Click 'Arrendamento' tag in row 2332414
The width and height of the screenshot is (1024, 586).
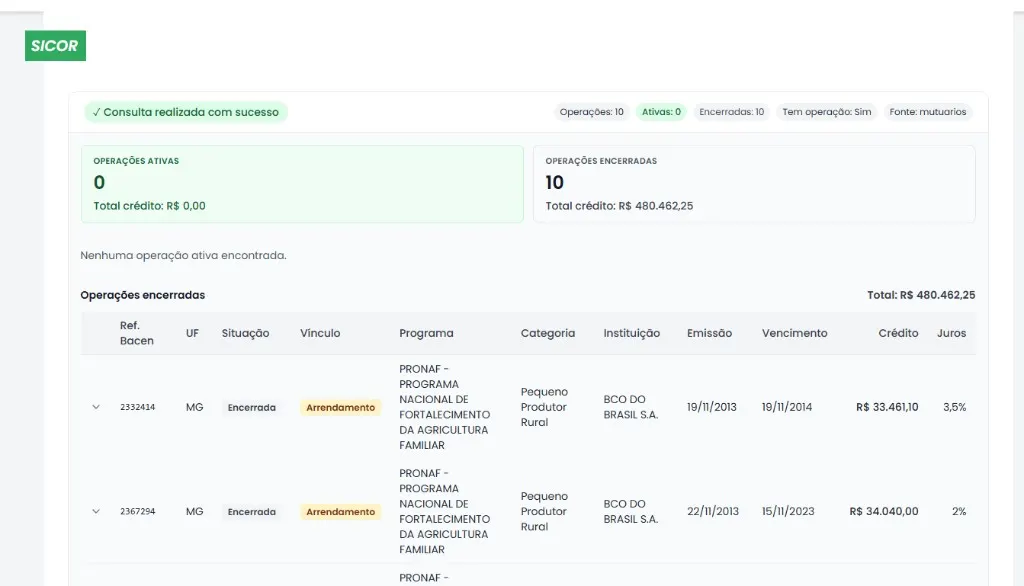point(340,408)
